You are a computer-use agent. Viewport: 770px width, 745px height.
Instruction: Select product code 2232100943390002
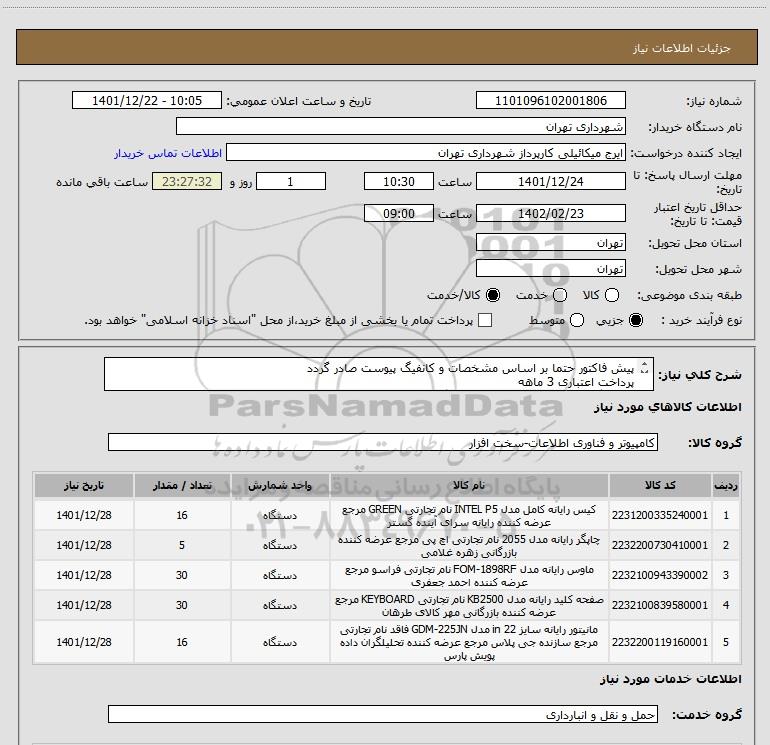tap(660, 575)
